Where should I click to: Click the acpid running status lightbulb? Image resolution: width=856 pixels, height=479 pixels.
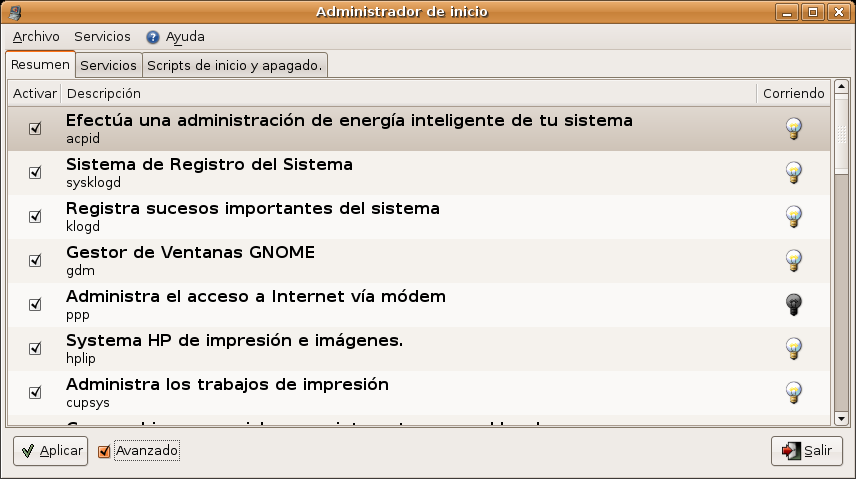click(794, 128)
